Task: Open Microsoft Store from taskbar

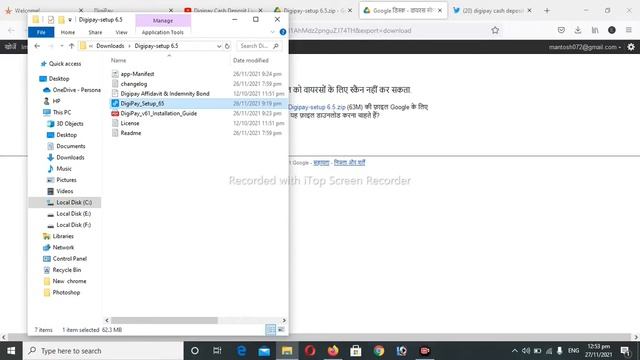Action: 356,351
